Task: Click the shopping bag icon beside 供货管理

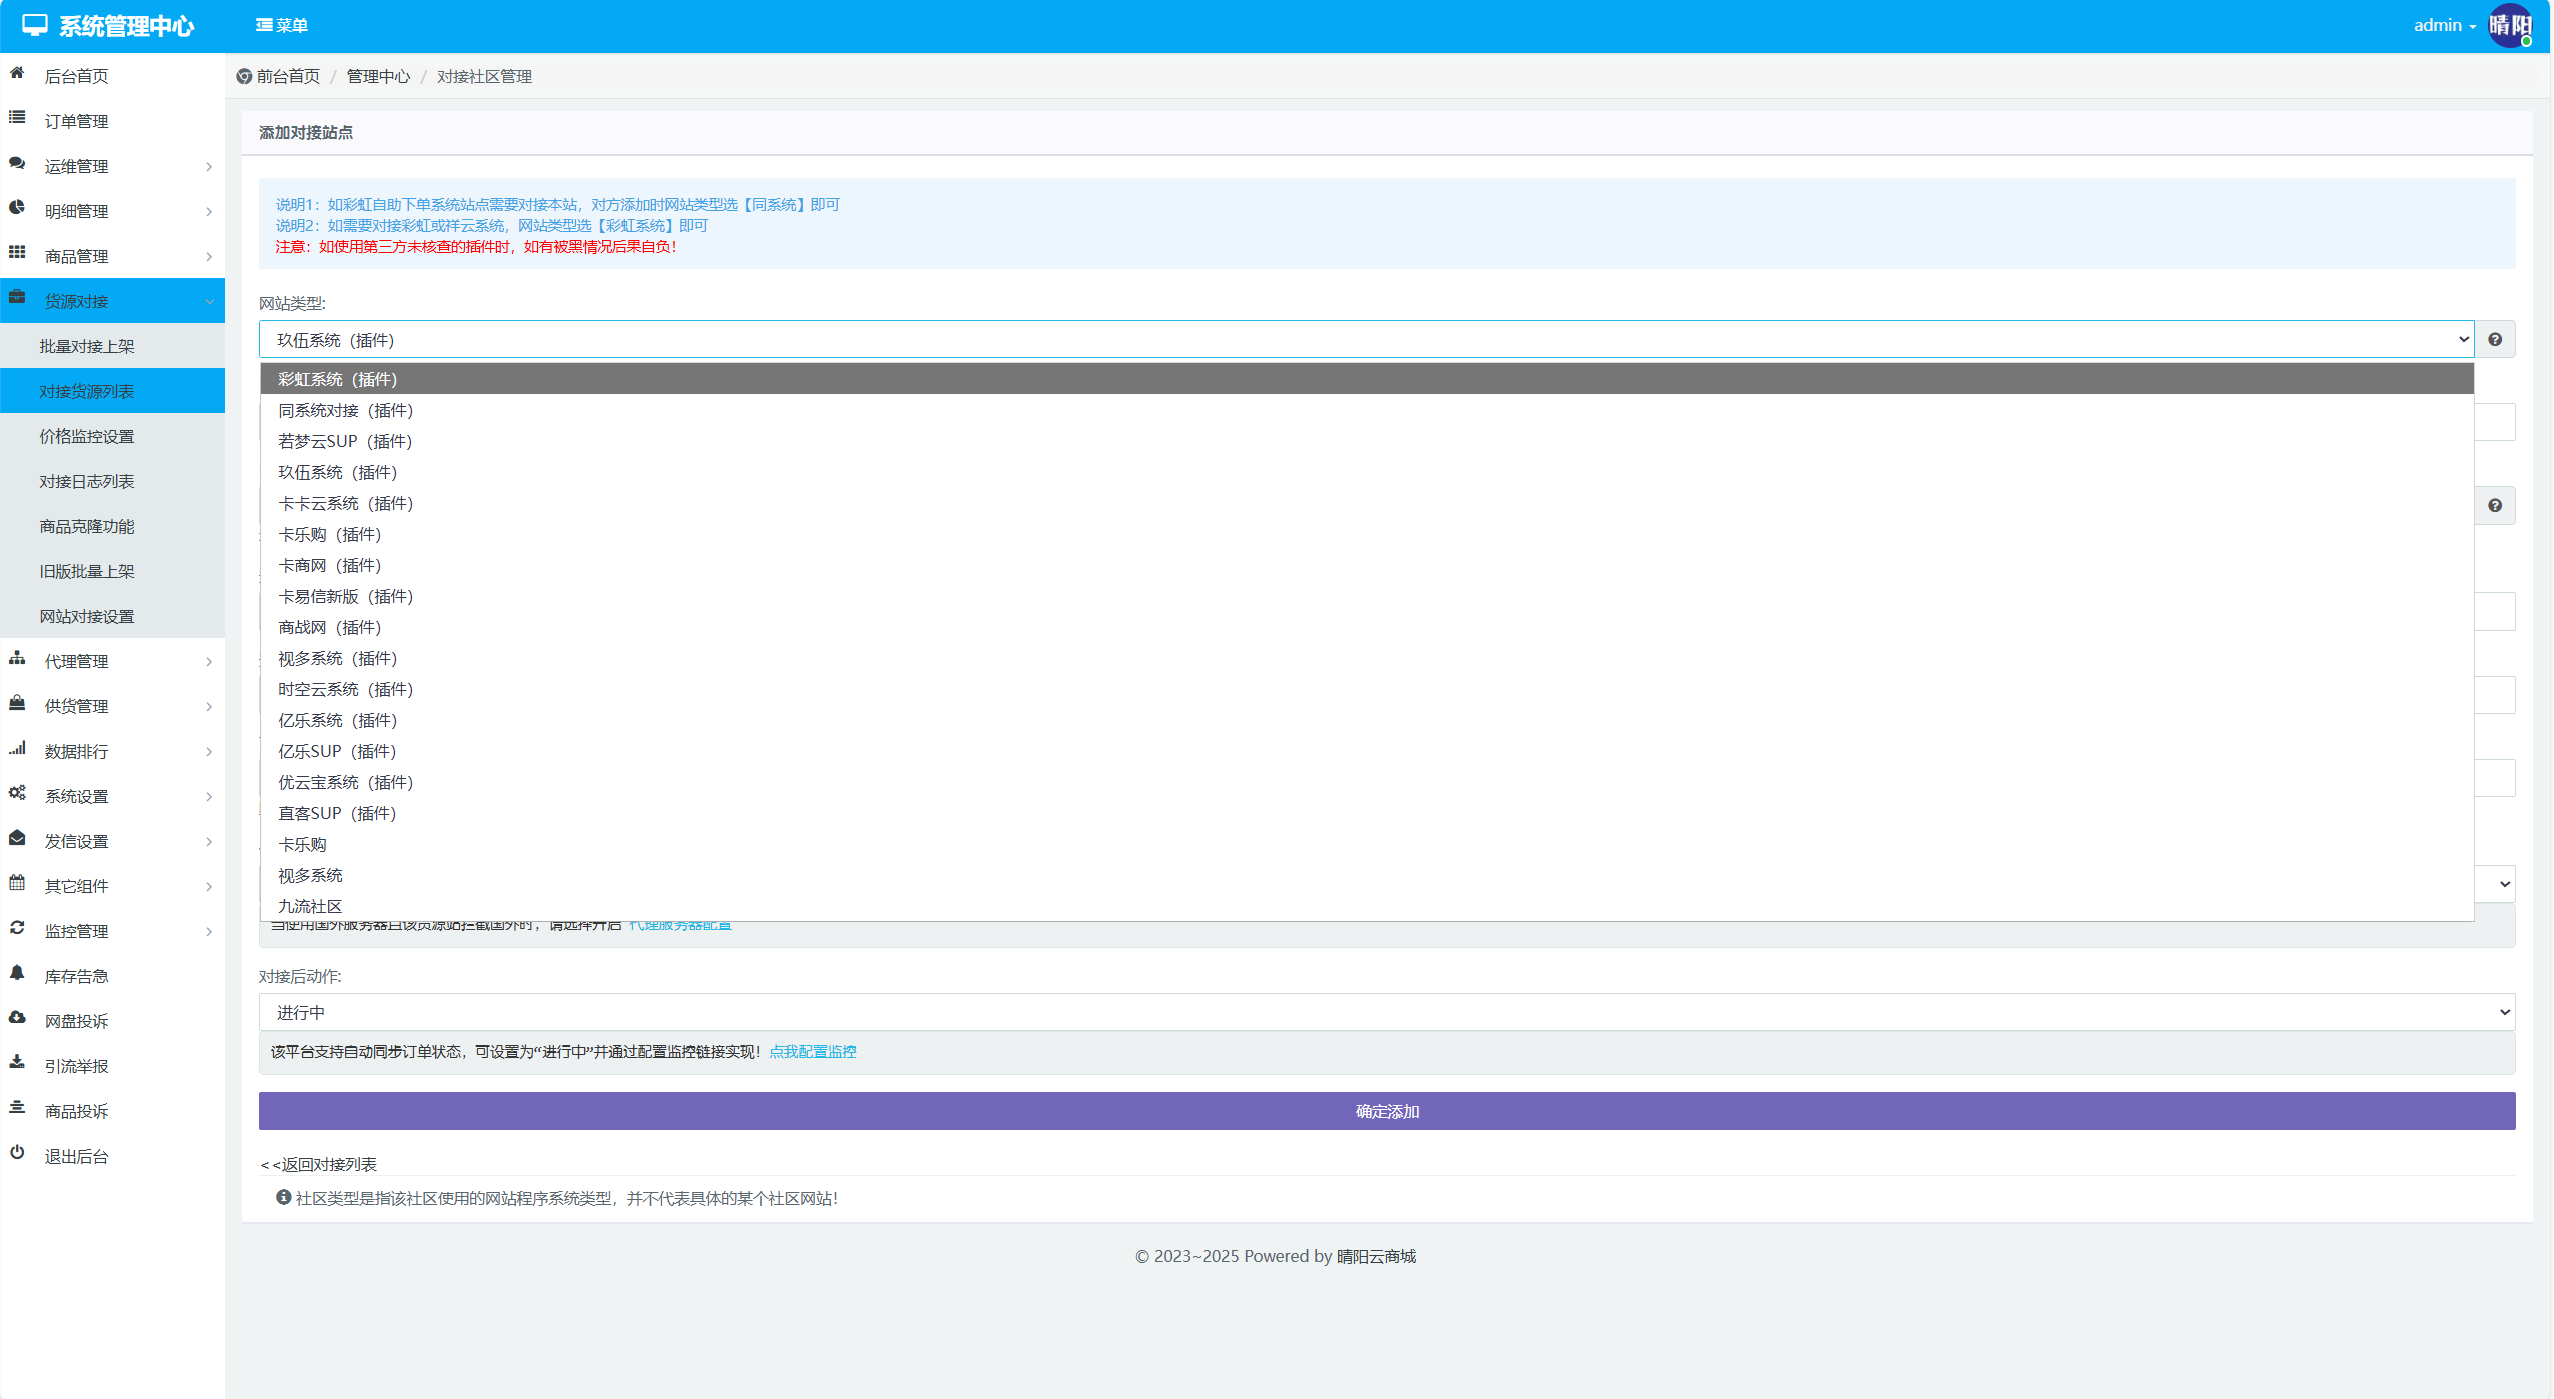Action: pos(17,703)
